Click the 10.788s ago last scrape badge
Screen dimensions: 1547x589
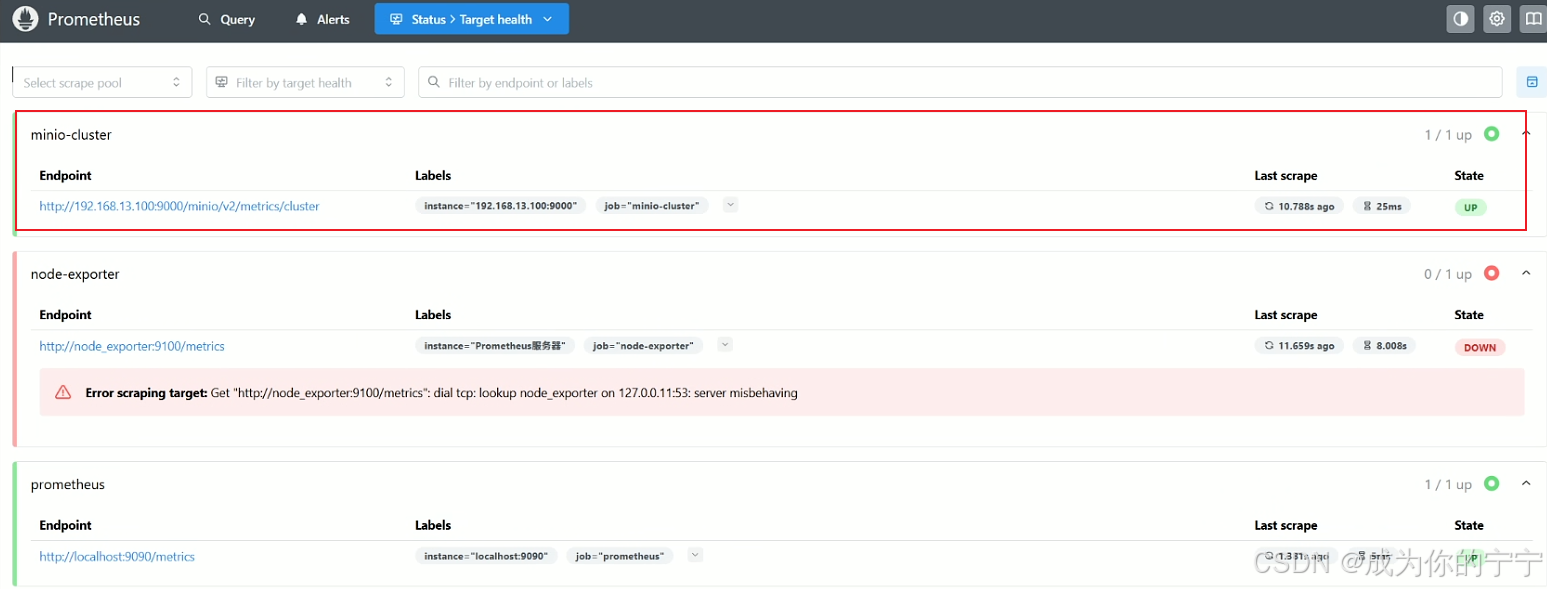(1299, 206)
